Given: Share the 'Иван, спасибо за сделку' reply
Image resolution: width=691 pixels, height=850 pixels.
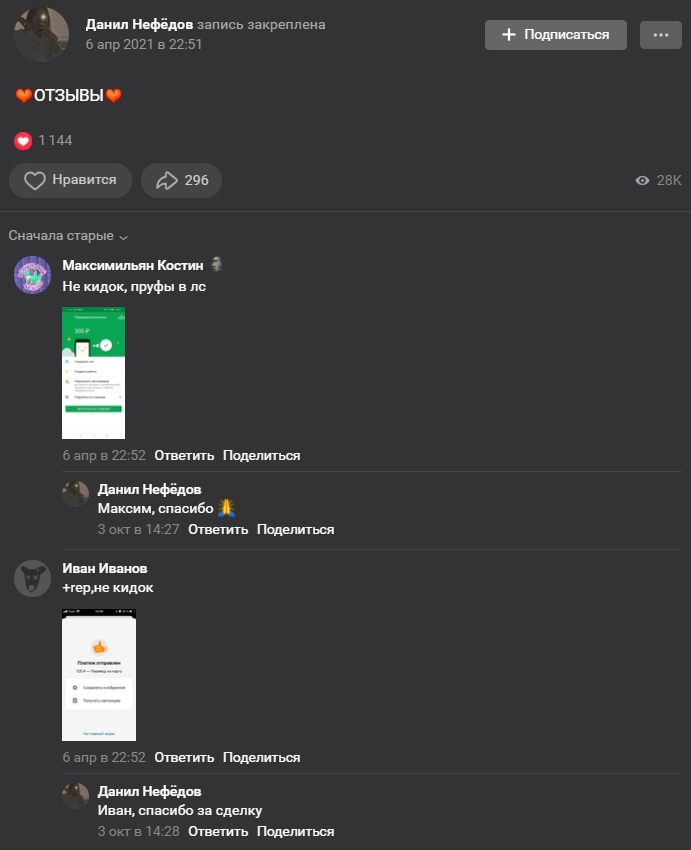Looking at the screenshot, I should pos(295,831).
